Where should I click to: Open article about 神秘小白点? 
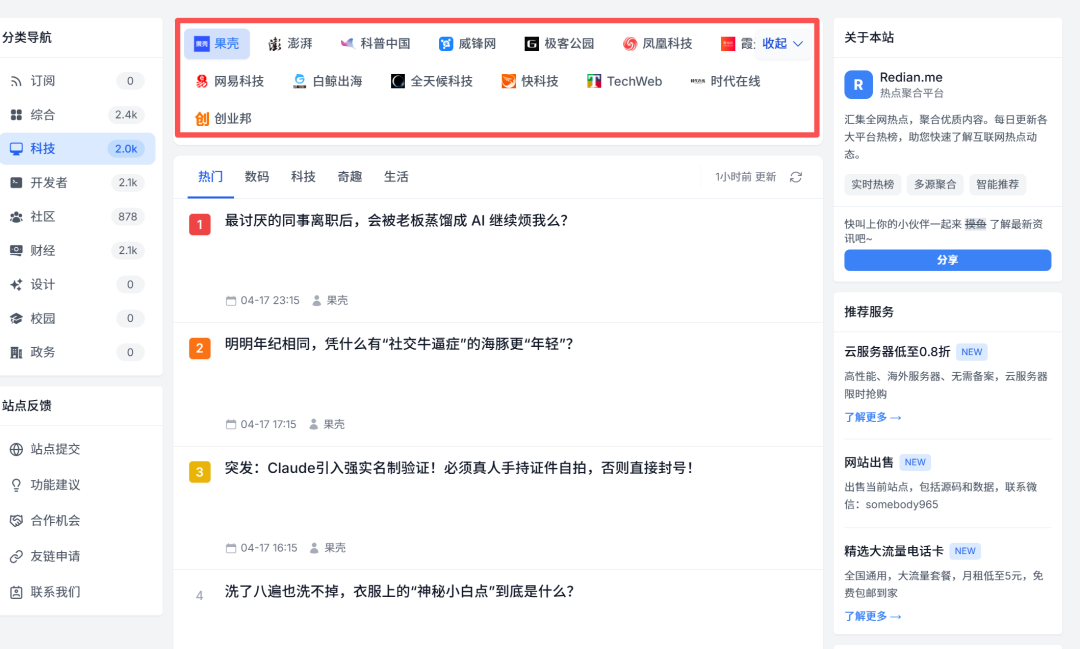[x=399, y=592]
